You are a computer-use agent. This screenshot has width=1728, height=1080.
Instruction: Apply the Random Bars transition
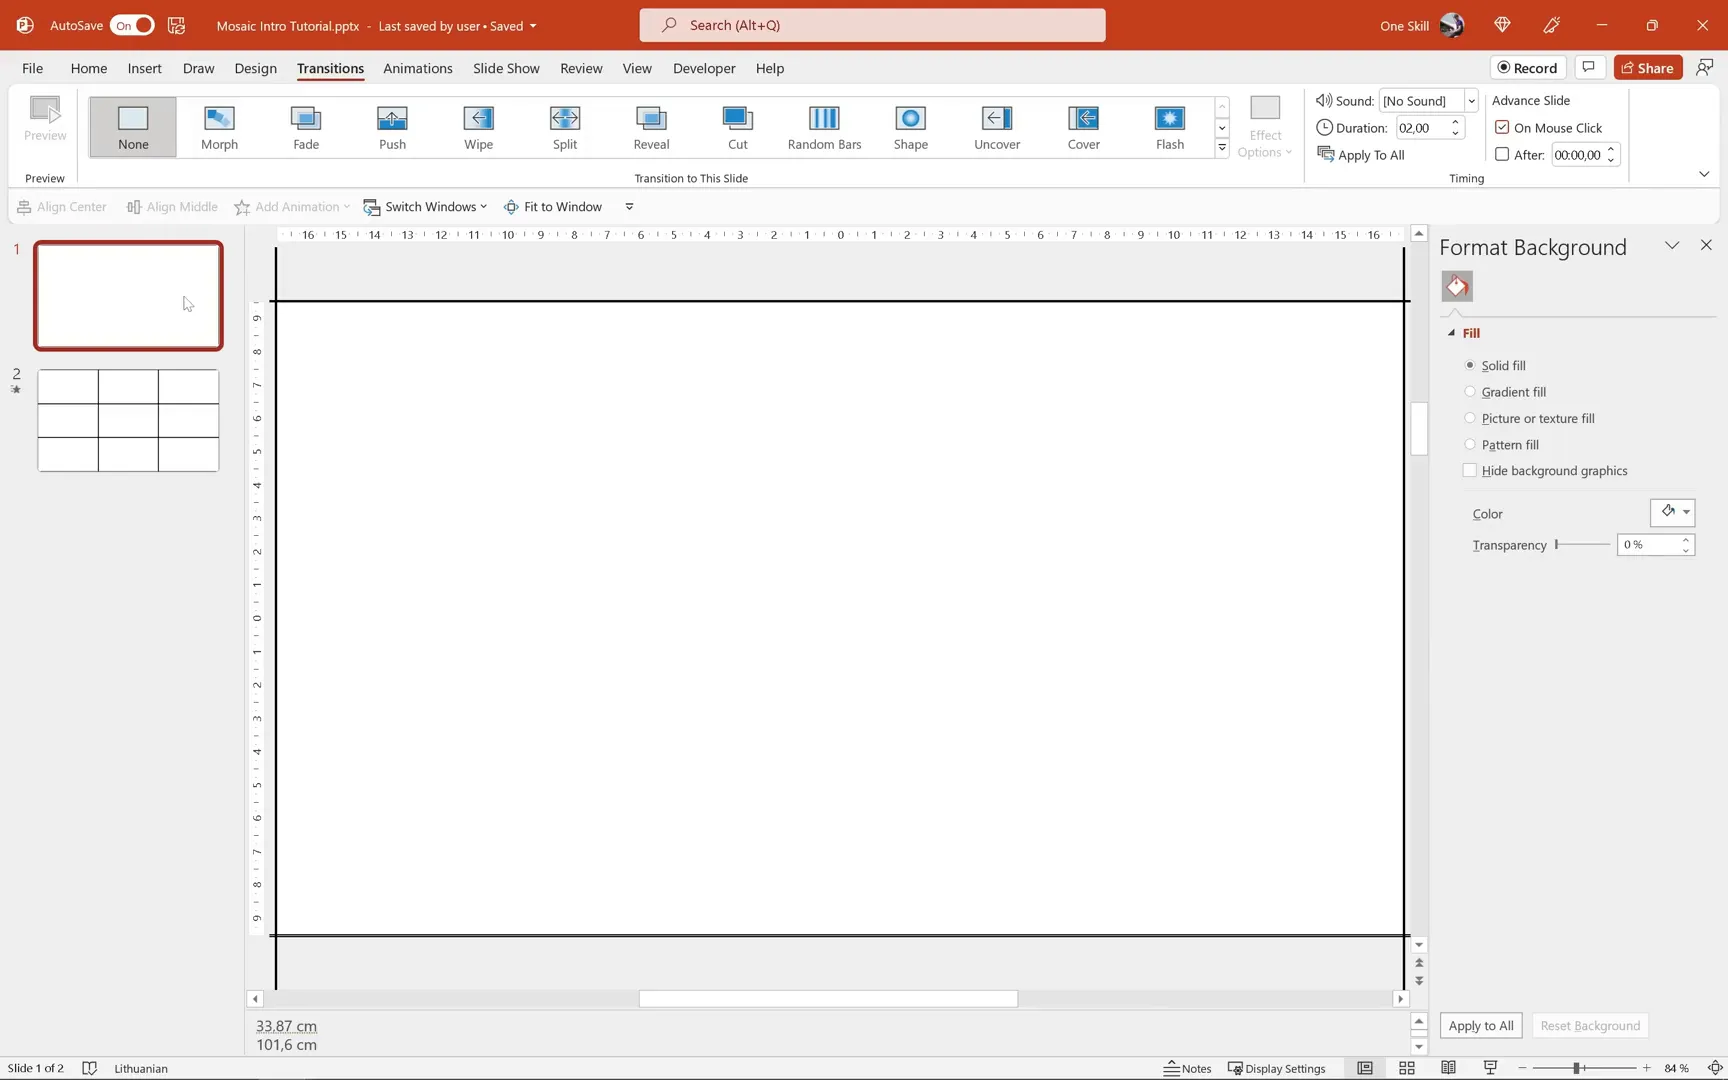(x=824, y=127)
